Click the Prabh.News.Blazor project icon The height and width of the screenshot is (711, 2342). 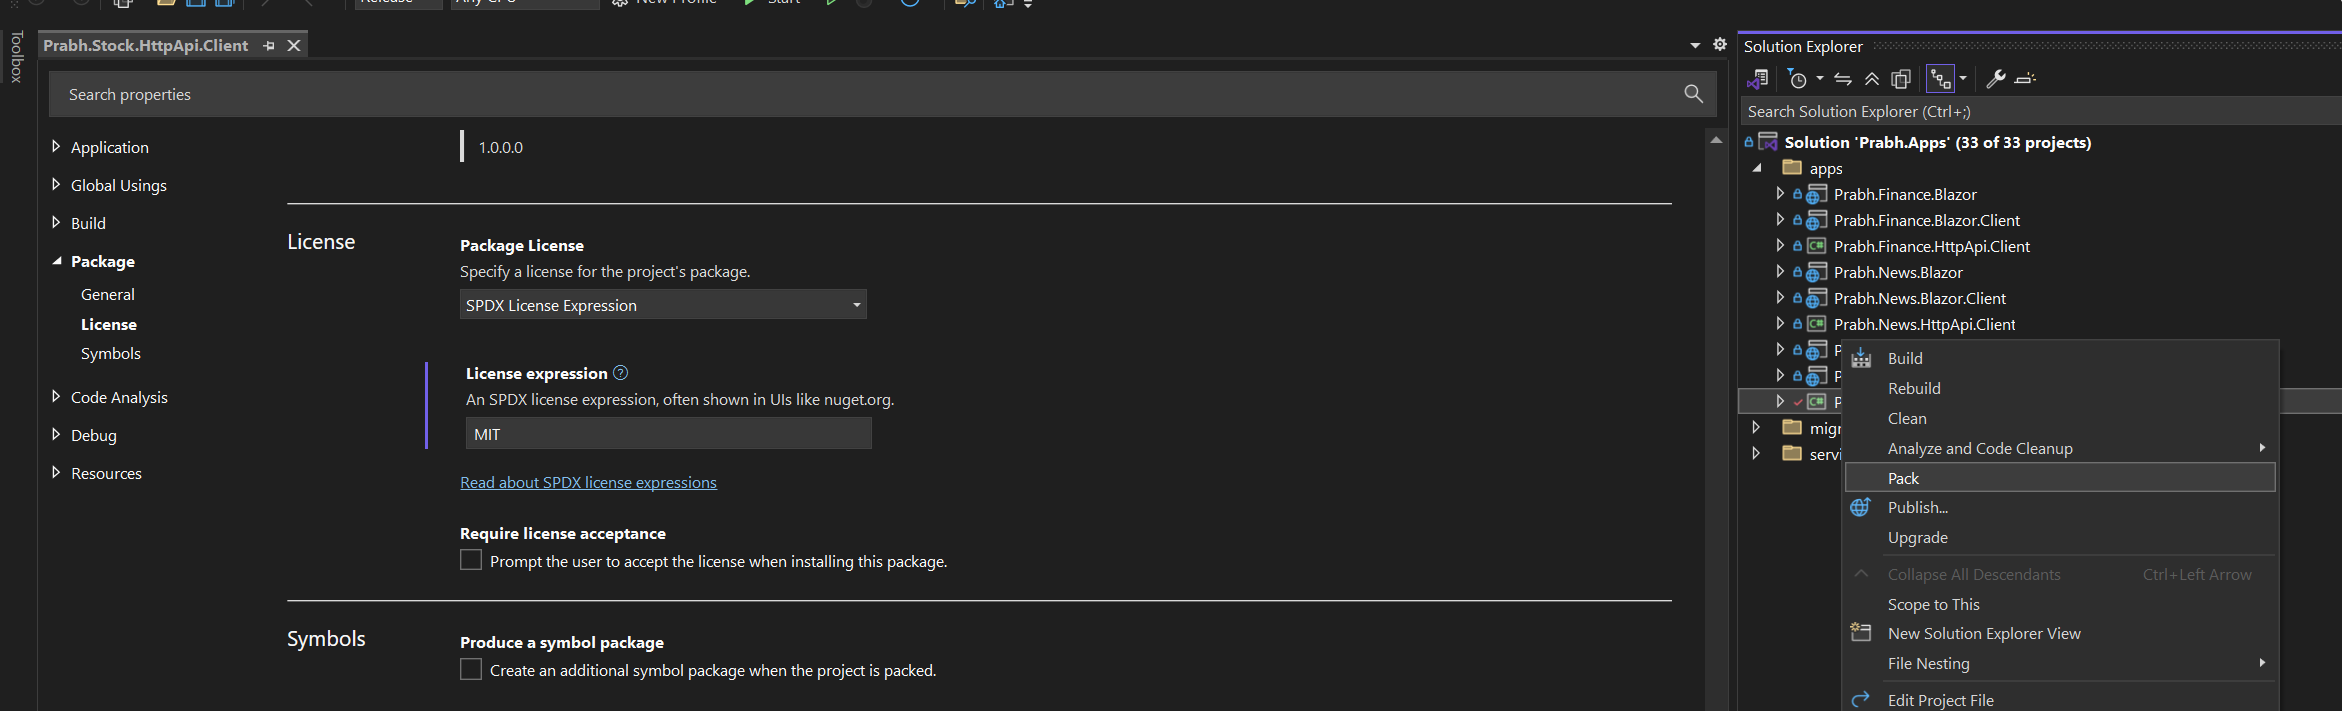[x=1817, y=272]
